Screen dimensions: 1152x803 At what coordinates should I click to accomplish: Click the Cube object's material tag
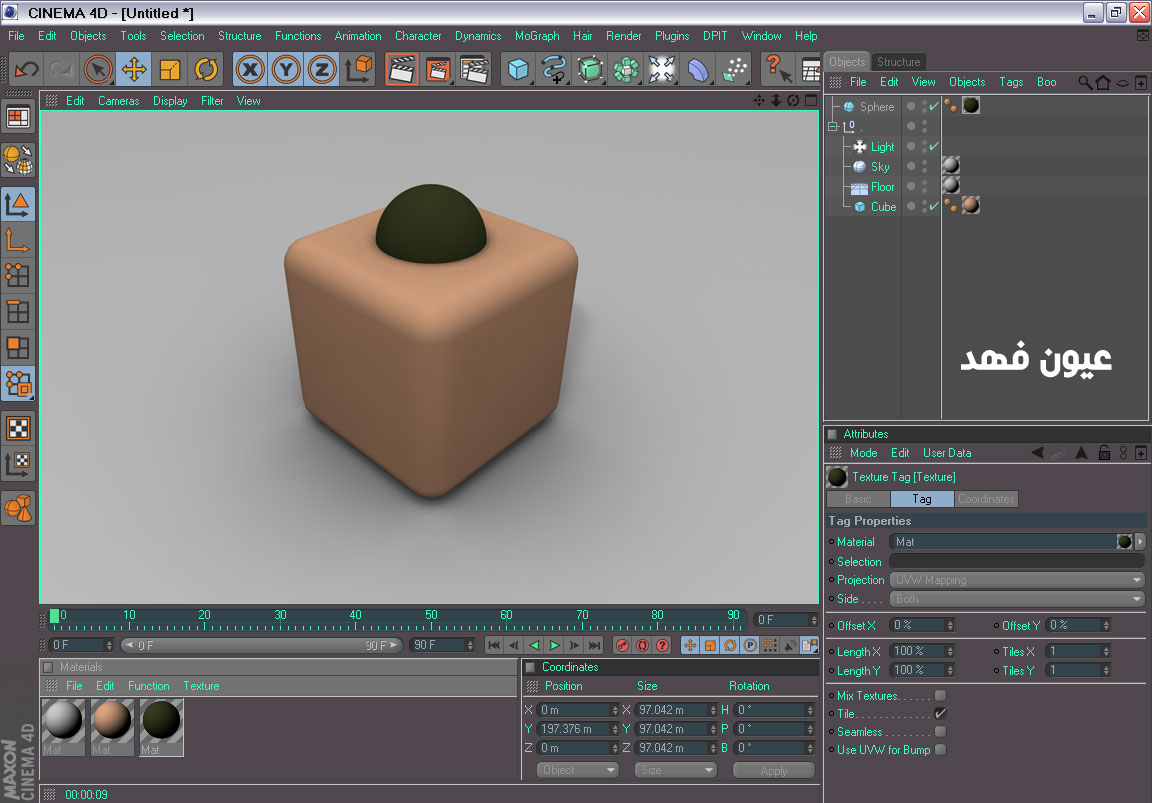point(971,206)
